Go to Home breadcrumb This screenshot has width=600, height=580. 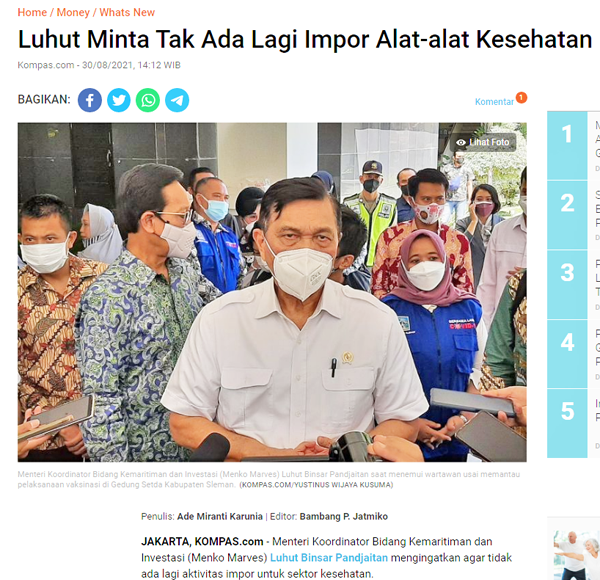(32, 12)
